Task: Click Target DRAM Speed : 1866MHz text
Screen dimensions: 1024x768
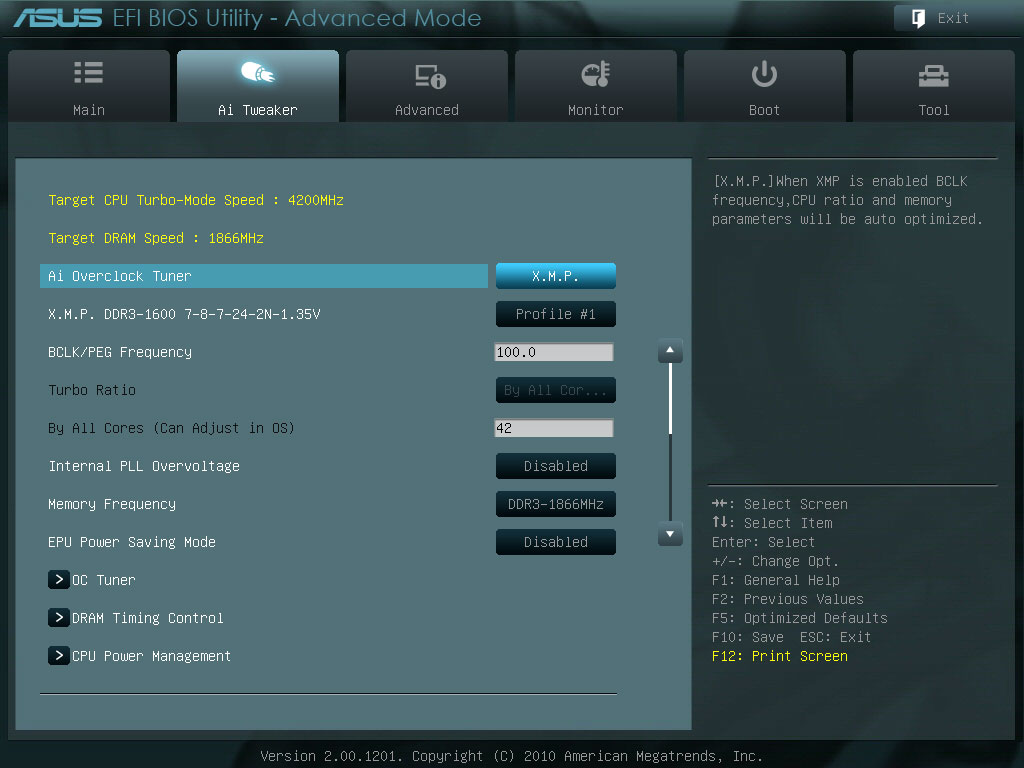Action: coord(156,238)
